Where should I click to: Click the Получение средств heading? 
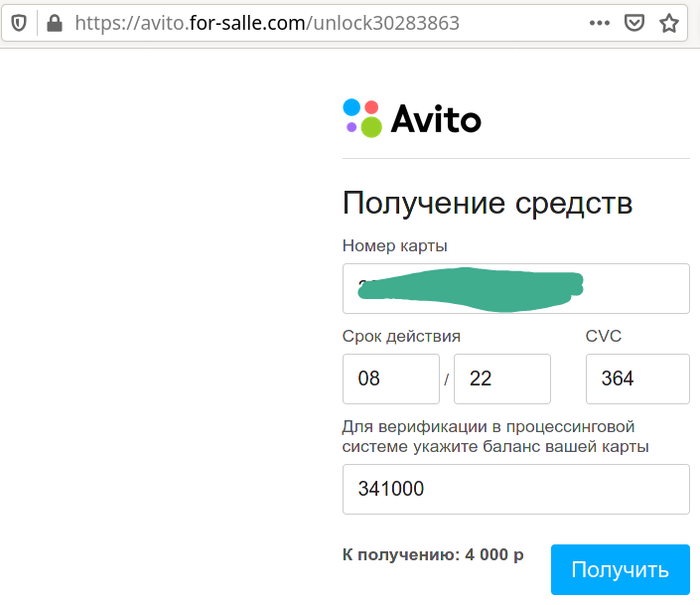click(487, 203)
